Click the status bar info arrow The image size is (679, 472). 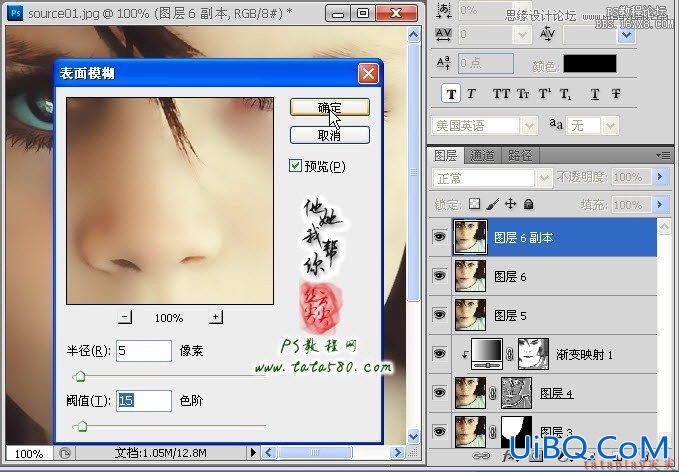(x=253, y=453)
